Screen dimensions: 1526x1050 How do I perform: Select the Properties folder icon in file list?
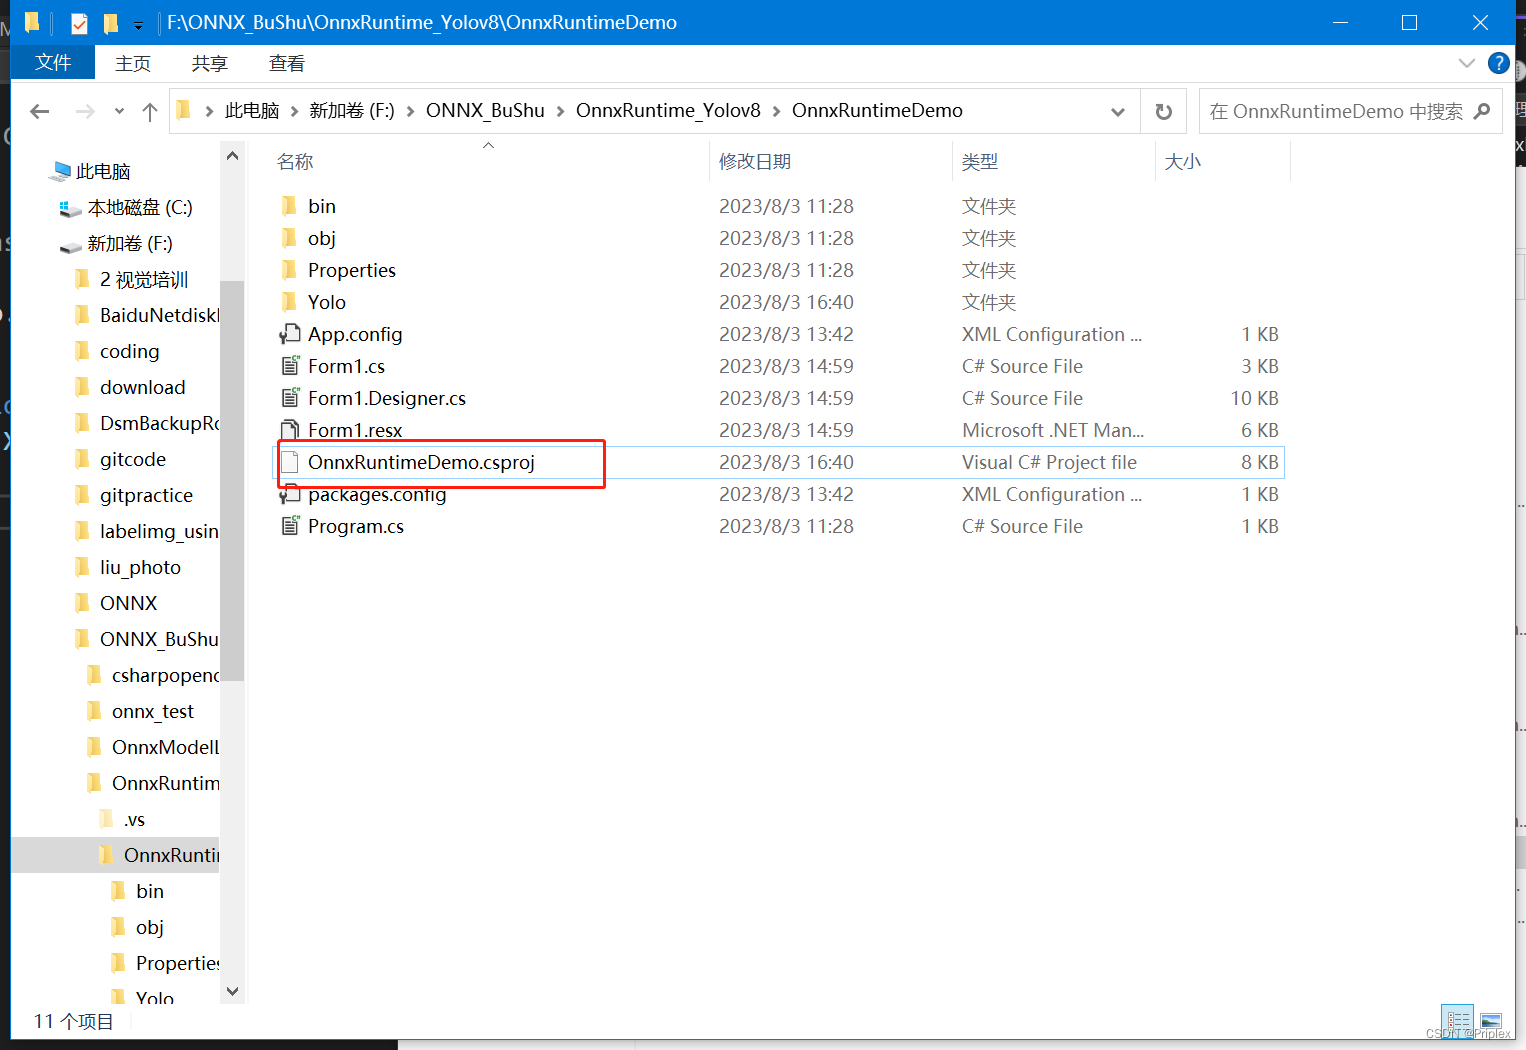point(289,270)
